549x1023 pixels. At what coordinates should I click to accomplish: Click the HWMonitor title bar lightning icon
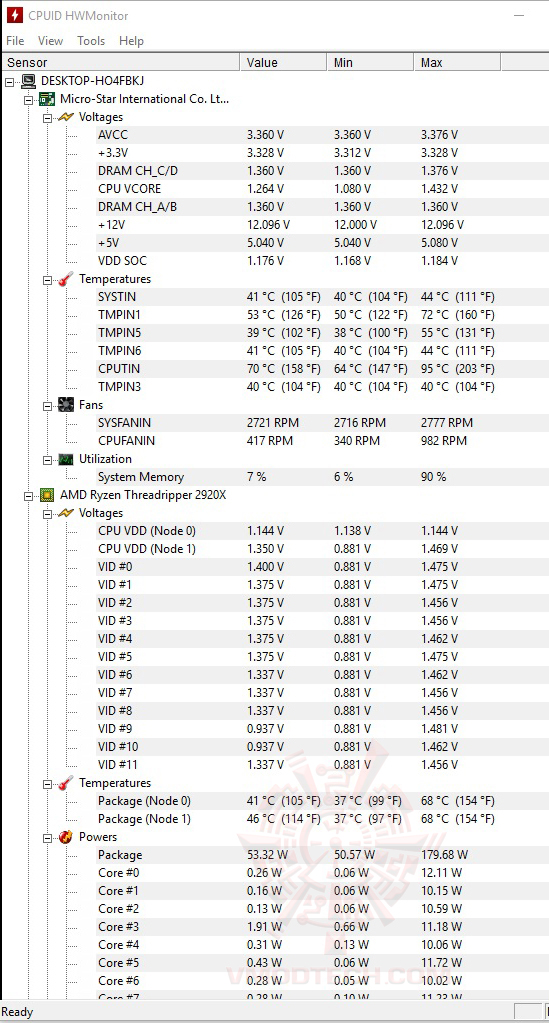(13, 15)
